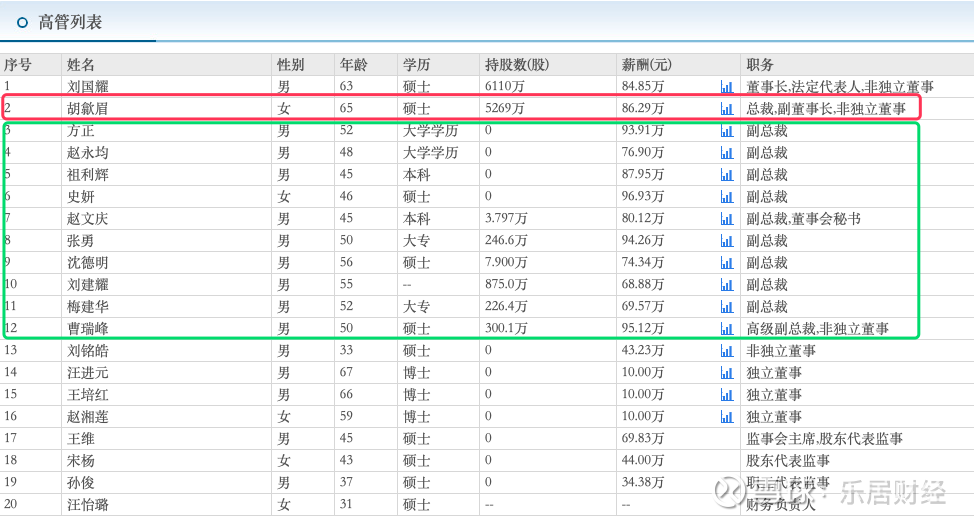This screenshot has height=522, width=974.
Task: Click the shareholding value 5269万
Action: (504, 109)
